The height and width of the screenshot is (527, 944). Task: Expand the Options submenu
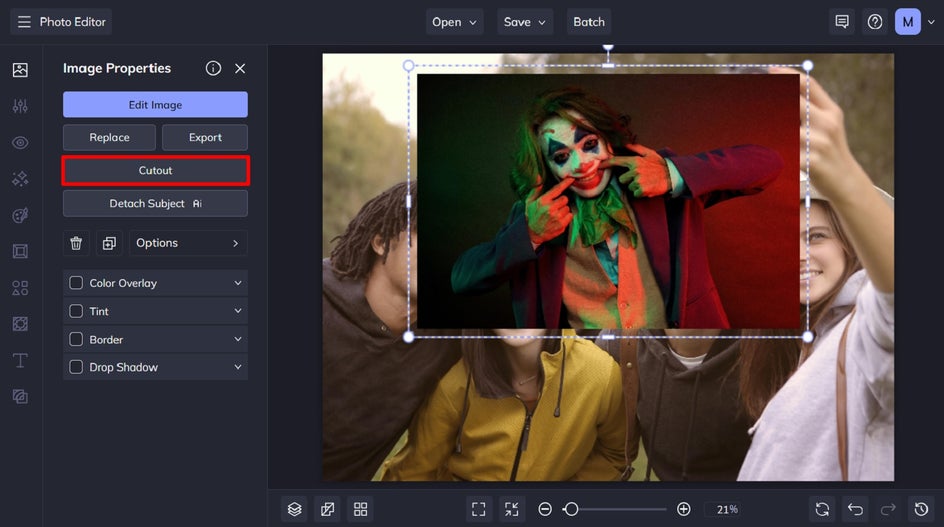188,243
